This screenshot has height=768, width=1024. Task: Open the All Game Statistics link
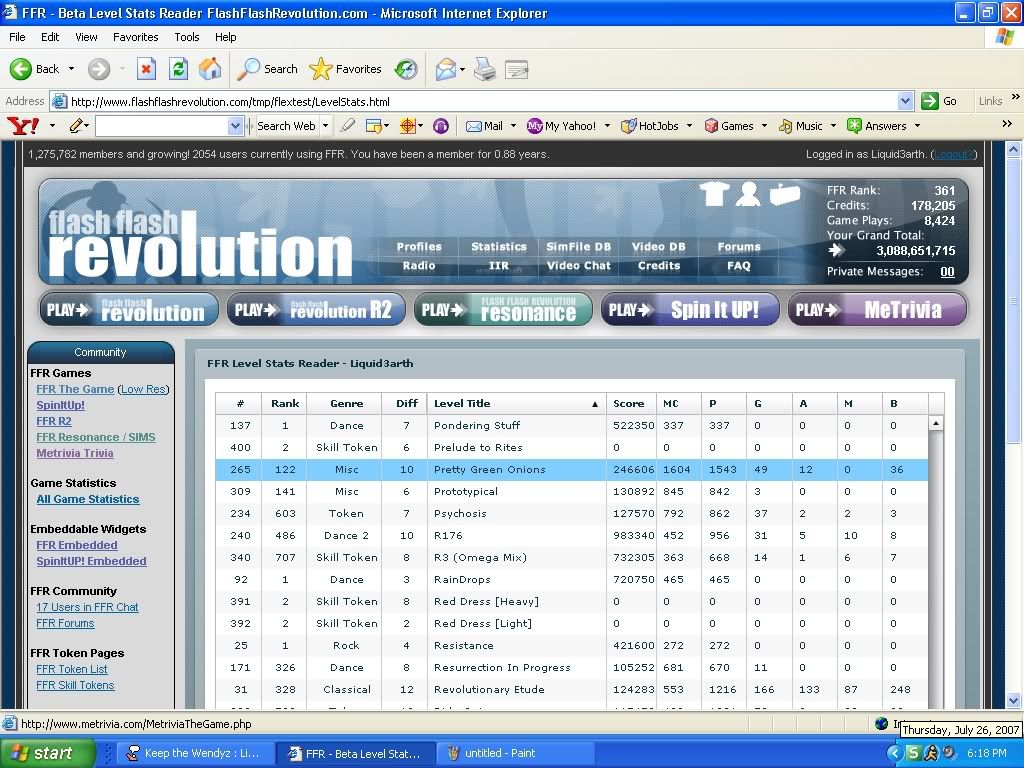pos(88,499)
